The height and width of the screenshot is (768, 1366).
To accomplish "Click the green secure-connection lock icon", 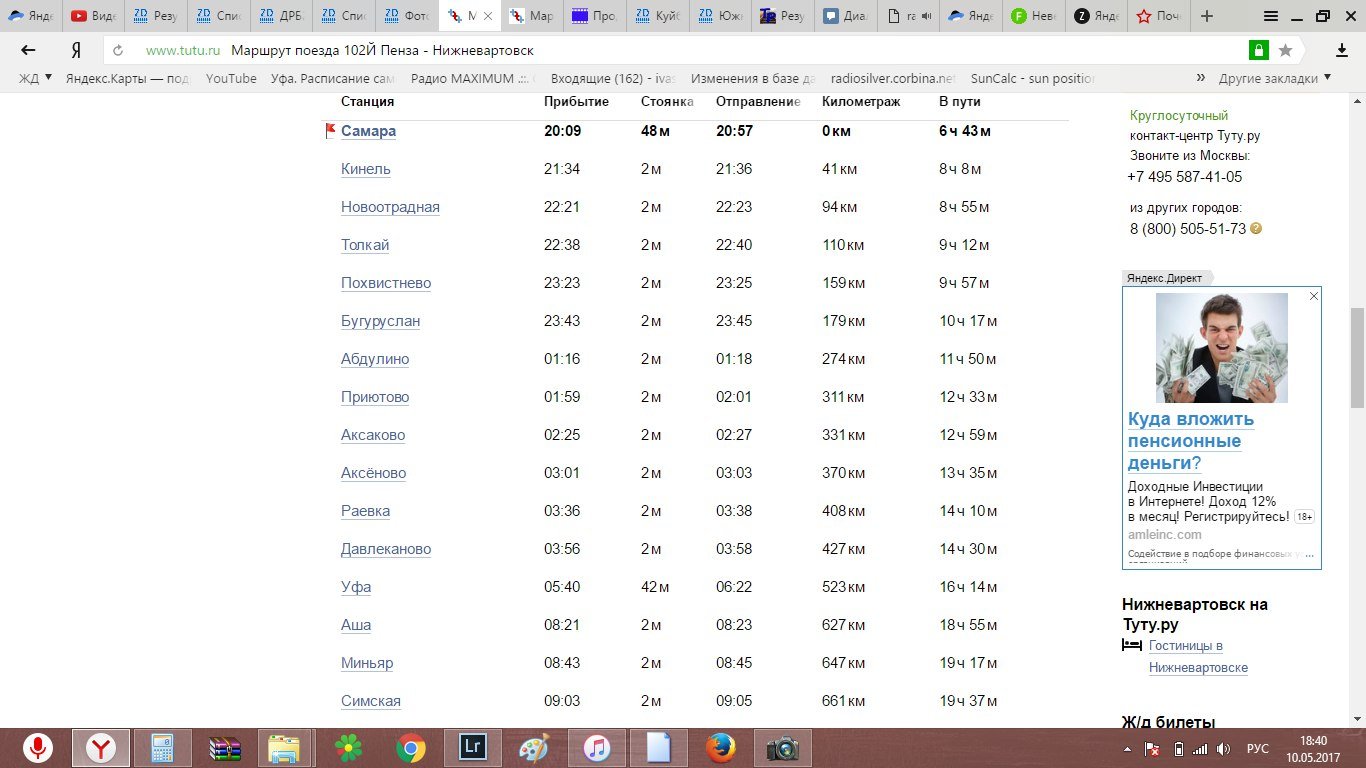I will [x=1258, y=50].
